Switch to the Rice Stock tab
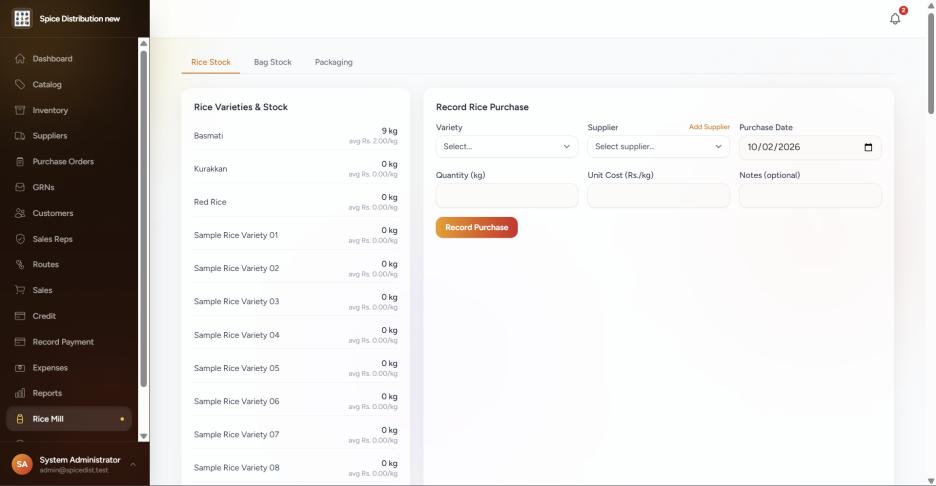Image resolution: width=936 pixels, height=486 pixels. tap(211, 62)
